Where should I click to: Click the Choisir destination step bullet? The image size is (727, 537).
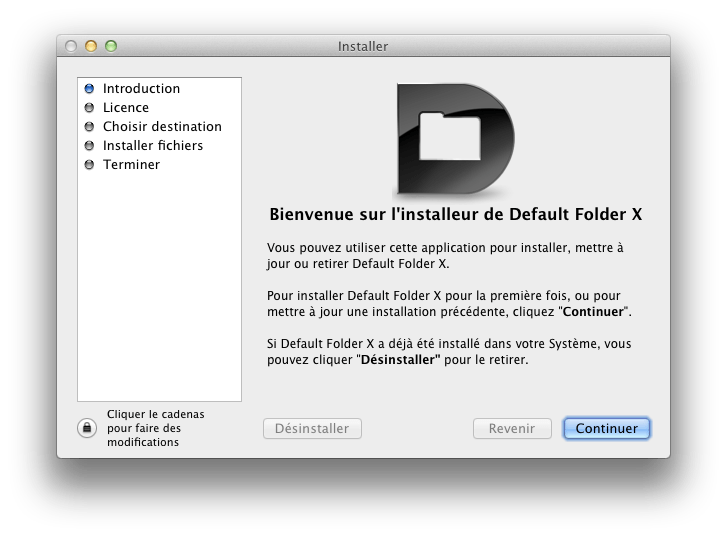(x=89, y=126)
